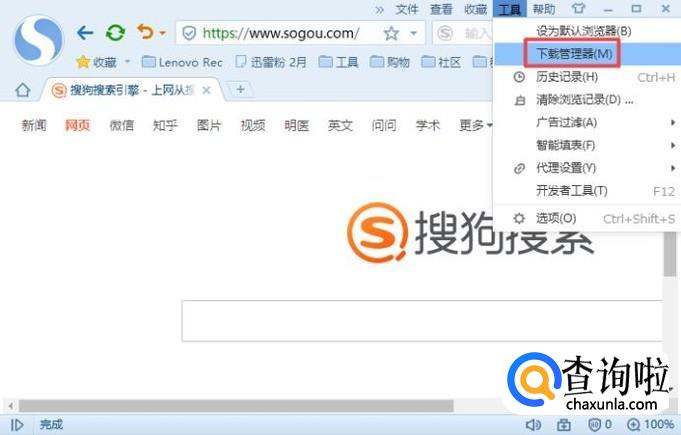Click the toolbox icon in status bar
The image size is (681, 435).
tap(564, 425)
